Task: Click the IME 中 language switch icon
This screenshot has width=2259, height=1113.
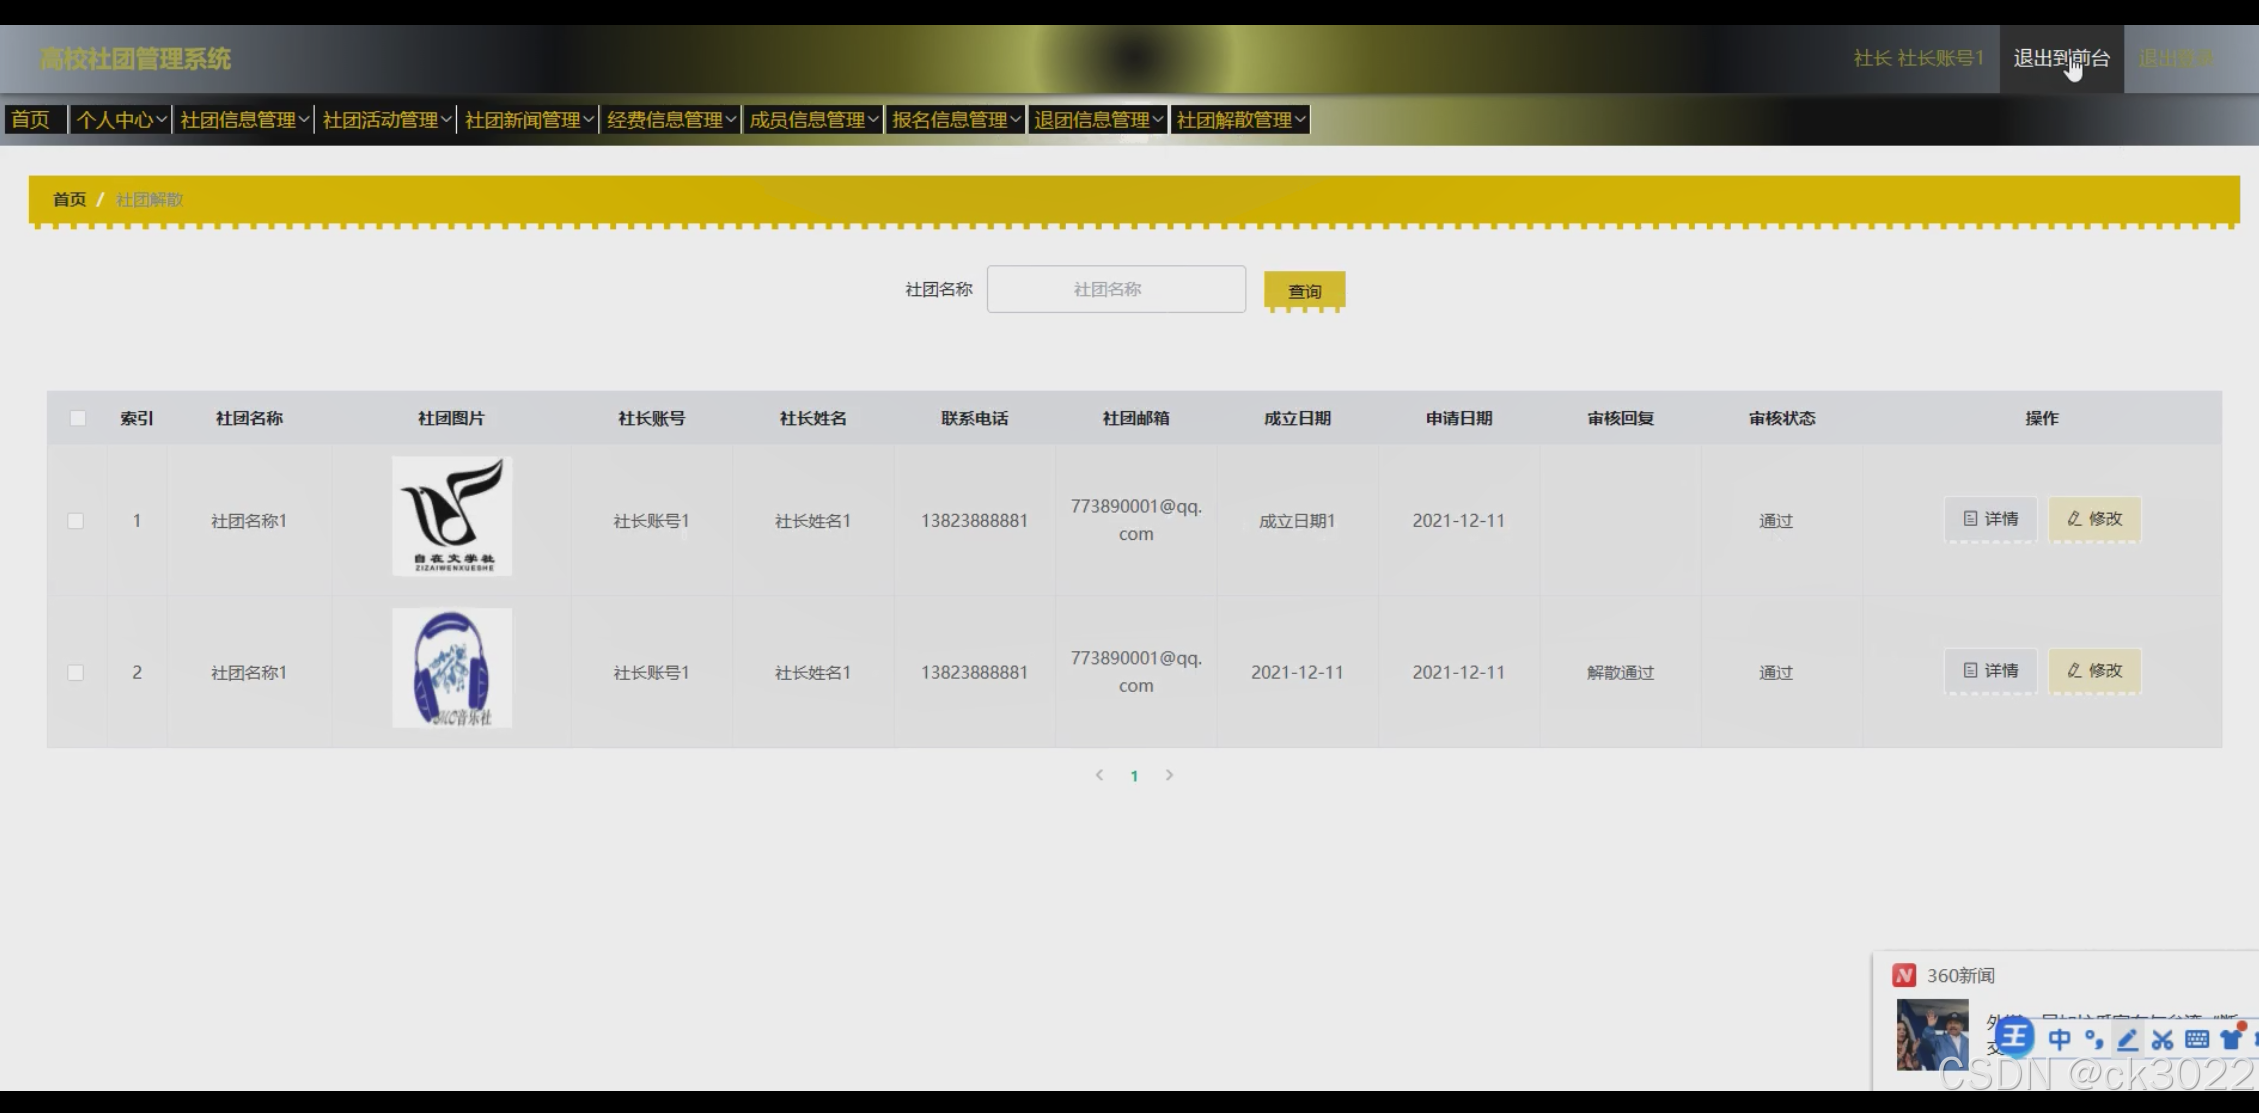Action: pyautogui.click(x=2060, y=1040)
